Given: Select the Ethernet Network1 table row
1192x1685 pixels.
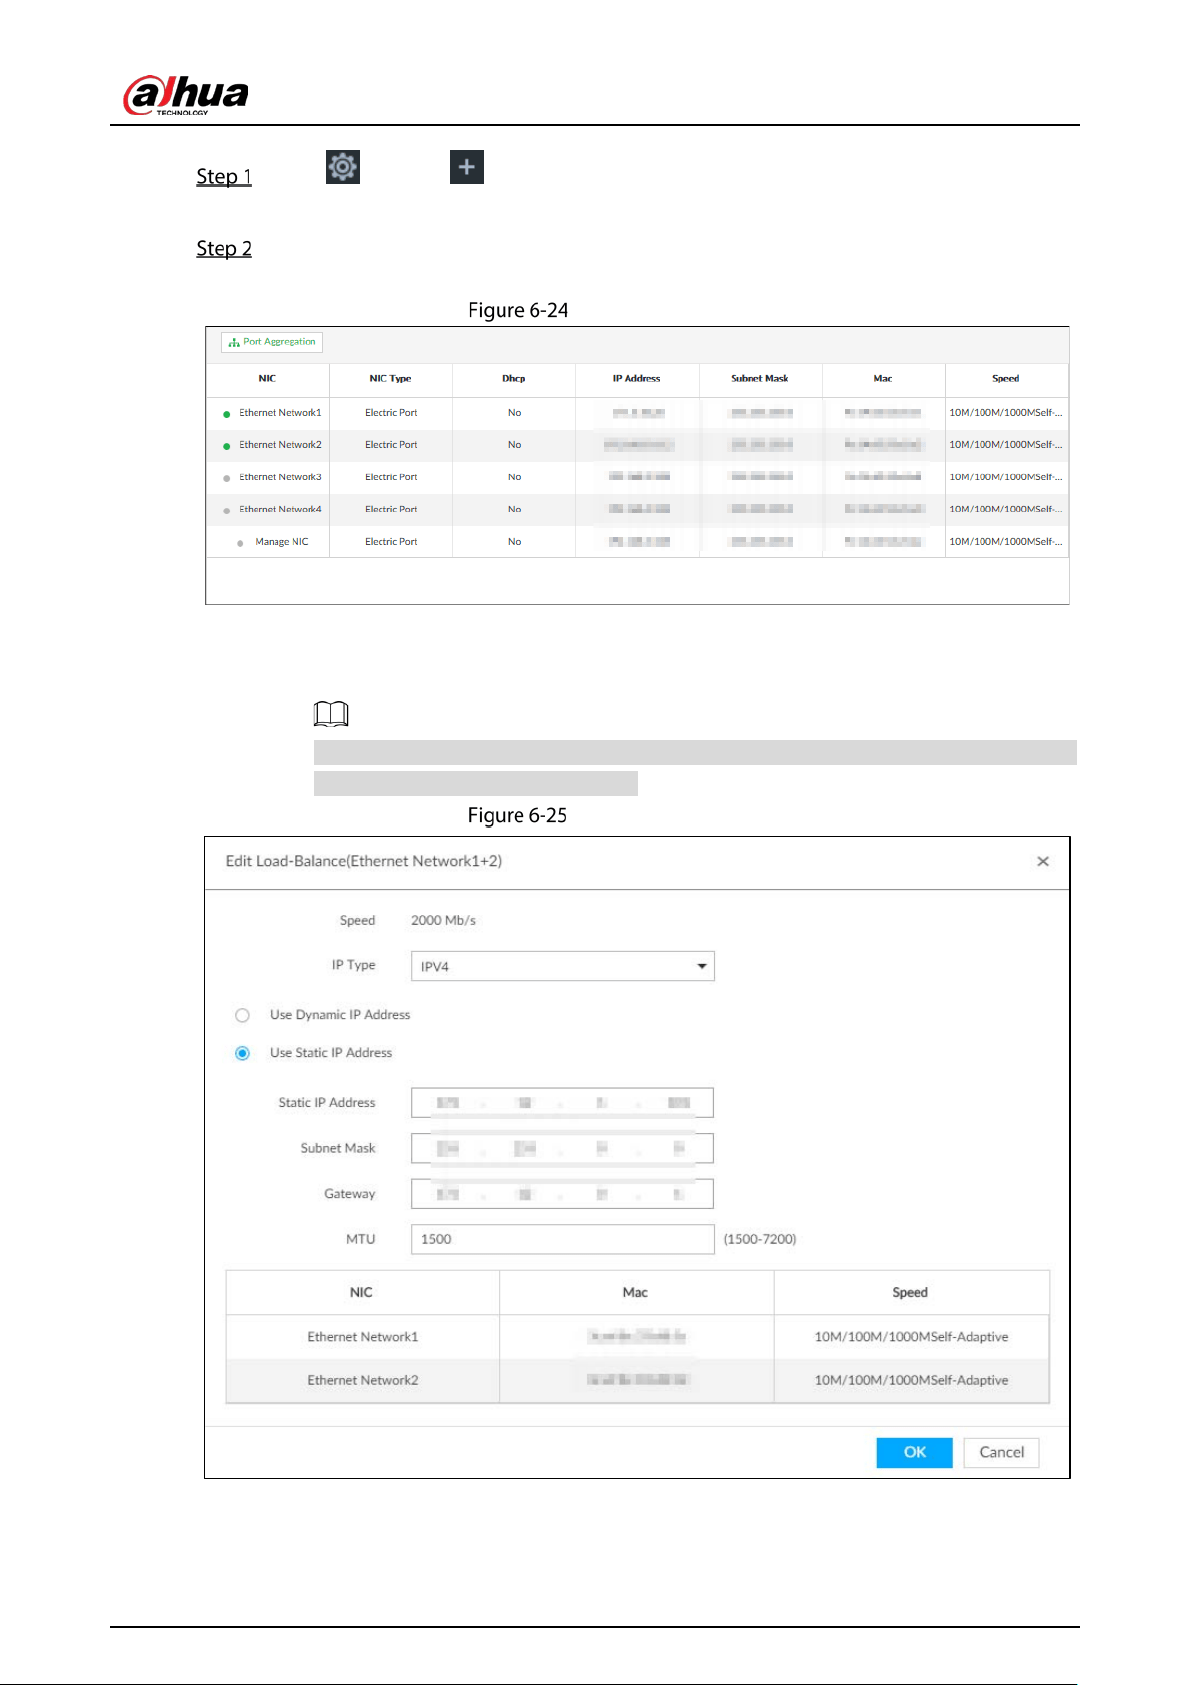Looking at the screenshot, I should pos(637,413).
